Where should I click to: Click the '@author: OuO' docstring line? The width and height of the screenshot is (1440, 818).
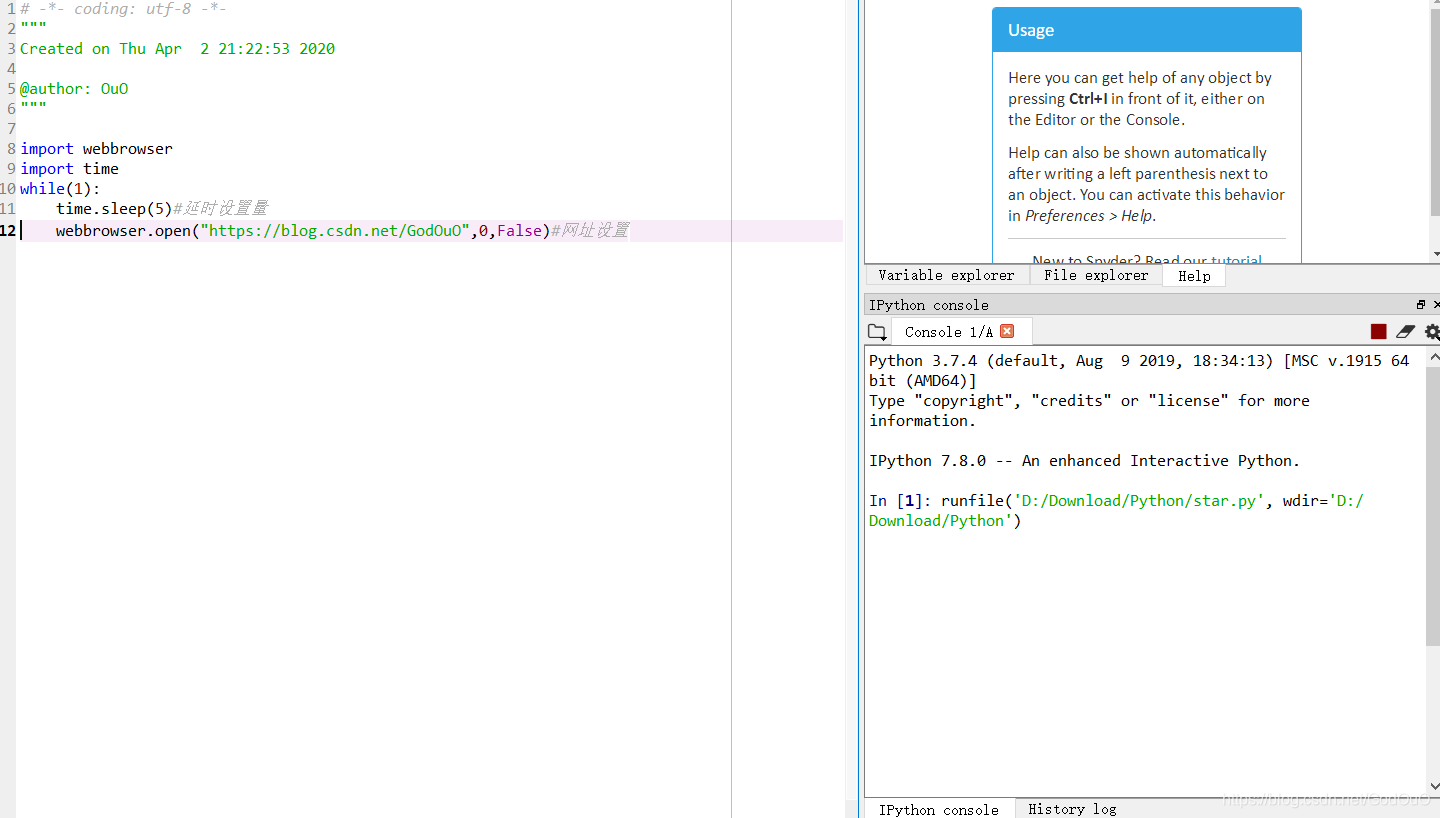tap(74, 89)
